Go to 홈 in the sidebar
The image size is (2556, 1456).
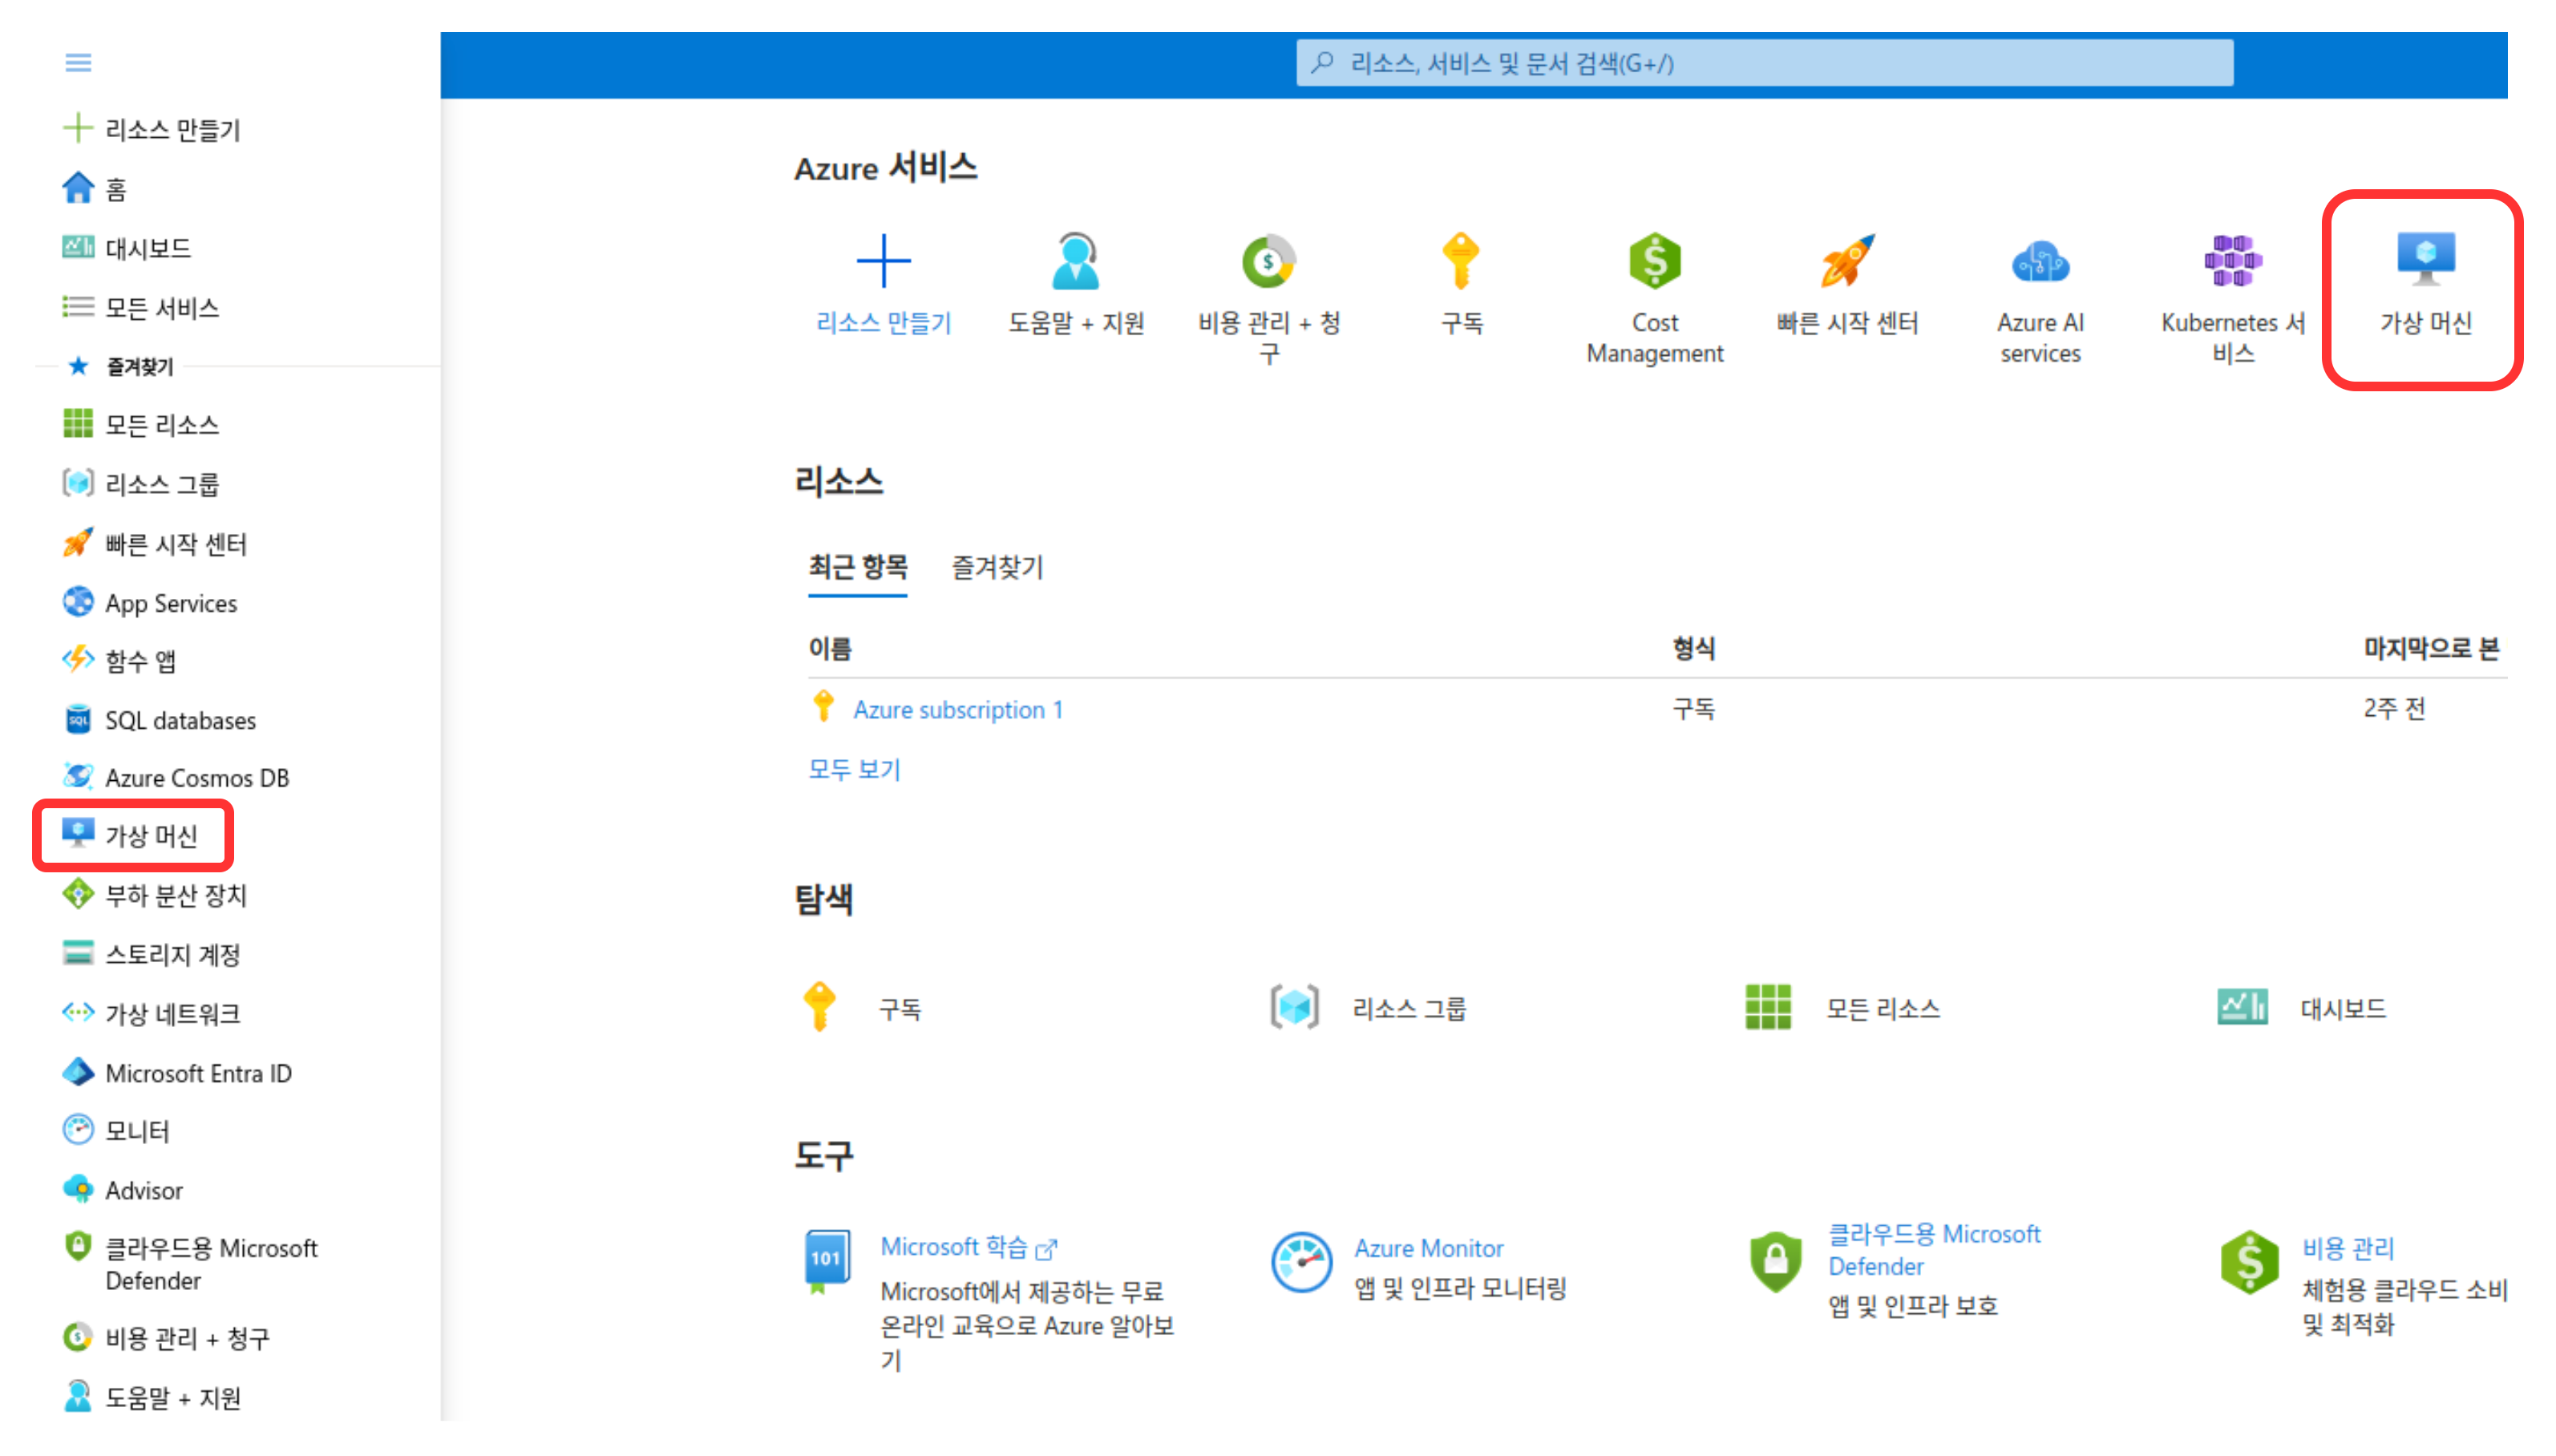click(x=95, y=188)
